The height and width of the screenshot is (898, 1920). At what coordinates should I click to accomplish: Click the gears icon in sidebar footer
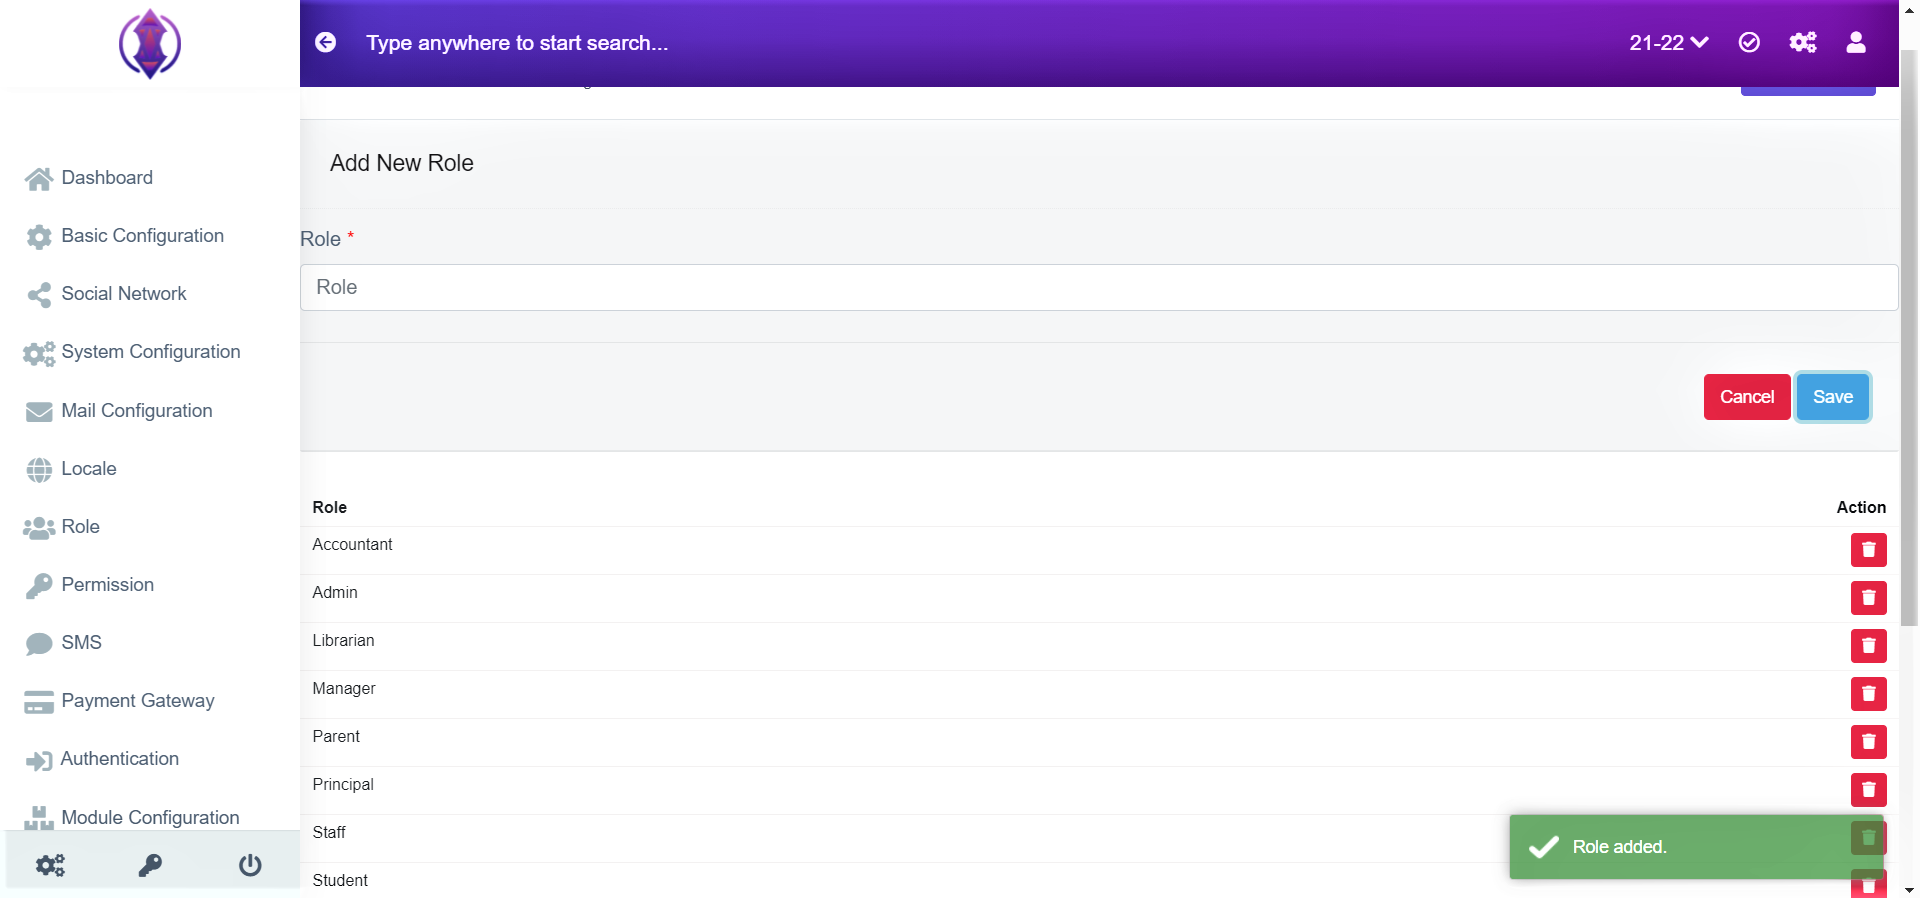(x=50, y=865)
